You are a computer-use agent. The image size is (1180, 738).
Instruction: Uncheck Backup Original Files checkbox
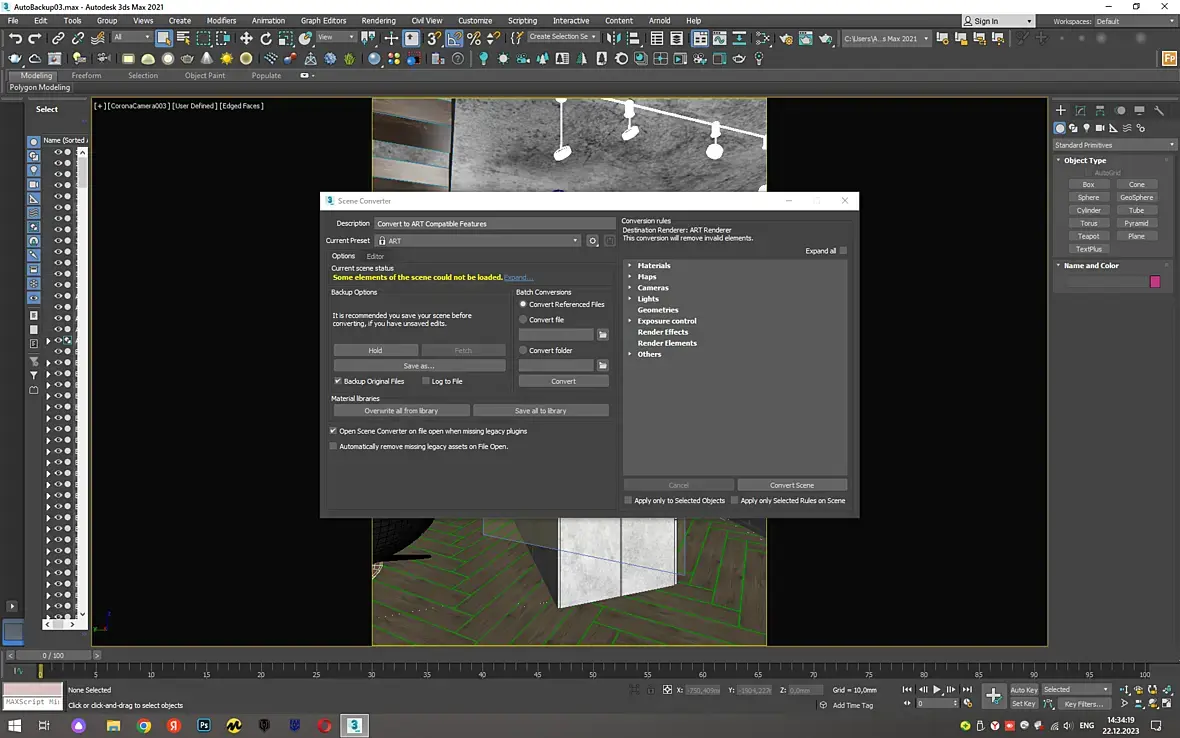click(x=338, y=381)
